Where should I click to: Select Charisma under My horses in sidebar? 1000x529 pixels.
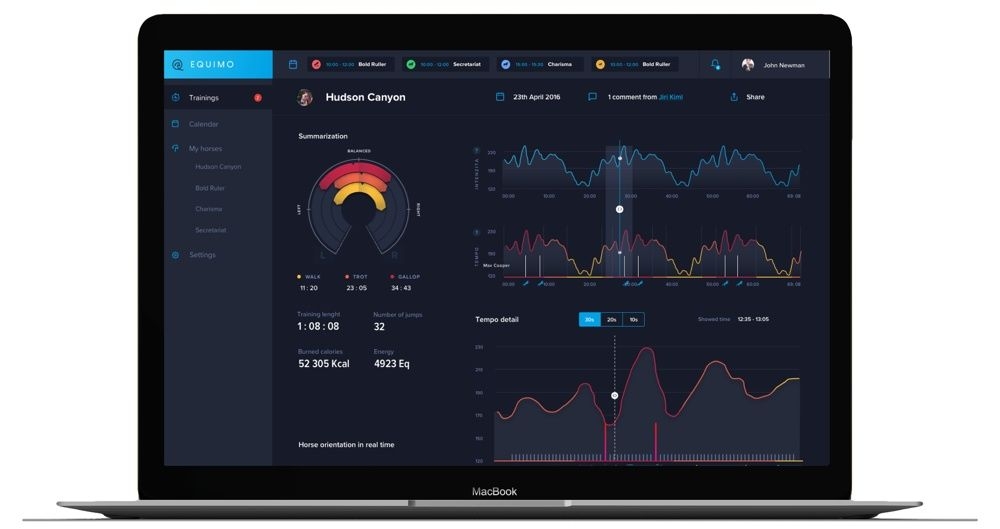tap(209, 209)
